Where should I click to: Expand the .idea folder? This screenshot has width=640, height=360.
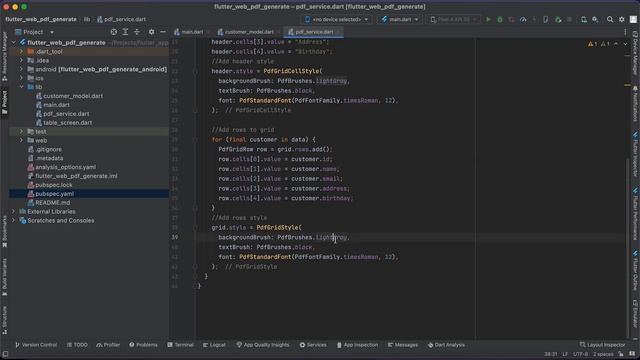click(21, 60)
